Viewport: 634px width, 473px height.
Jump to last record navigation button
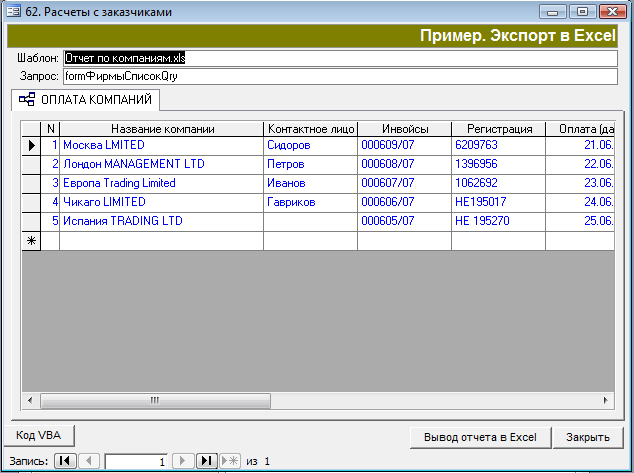(x=206, y=461)
